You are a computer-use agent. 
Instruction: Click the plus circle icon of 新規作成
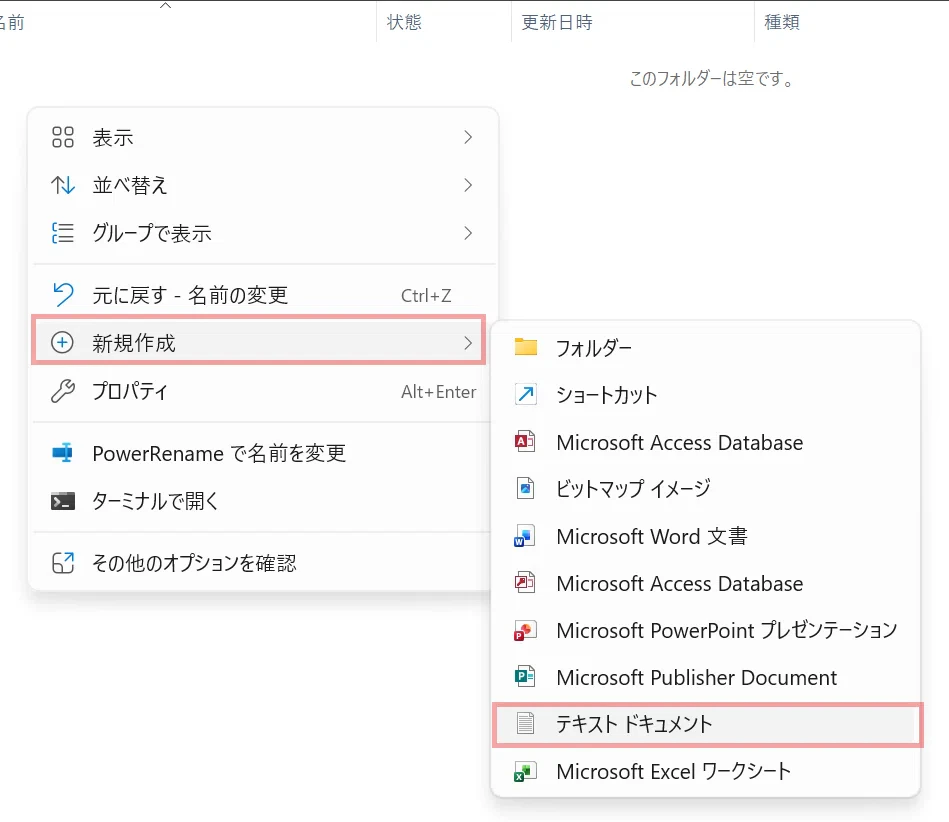click(x=62, y=343)
